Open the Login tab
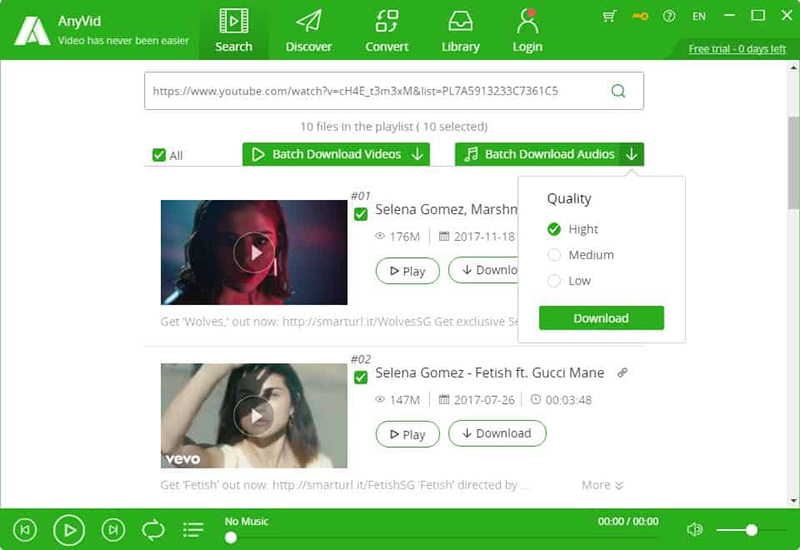The image size is (800, 550). click(527, 31)
